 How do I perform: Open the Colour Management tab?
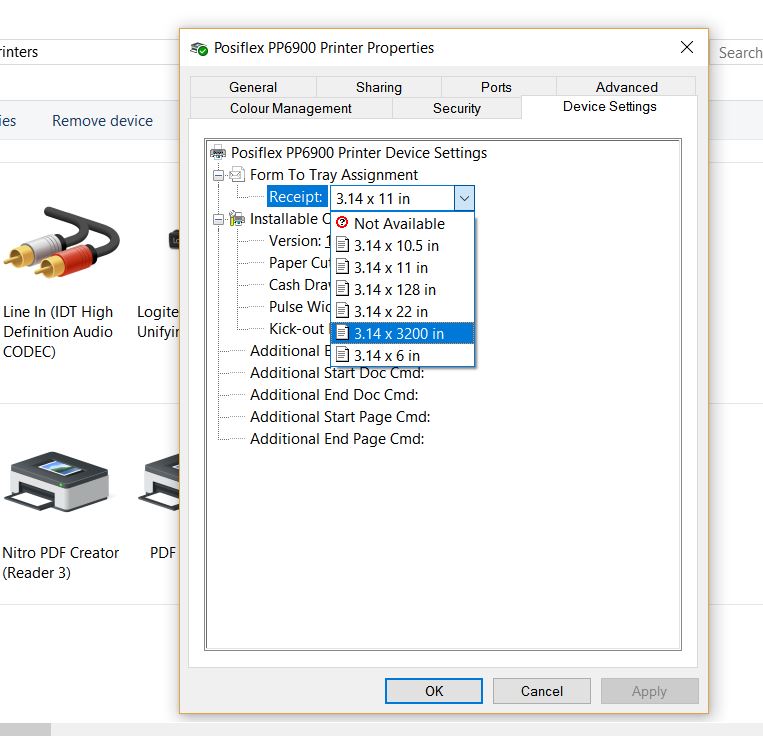pyautogui.click(x=291, y=108)
